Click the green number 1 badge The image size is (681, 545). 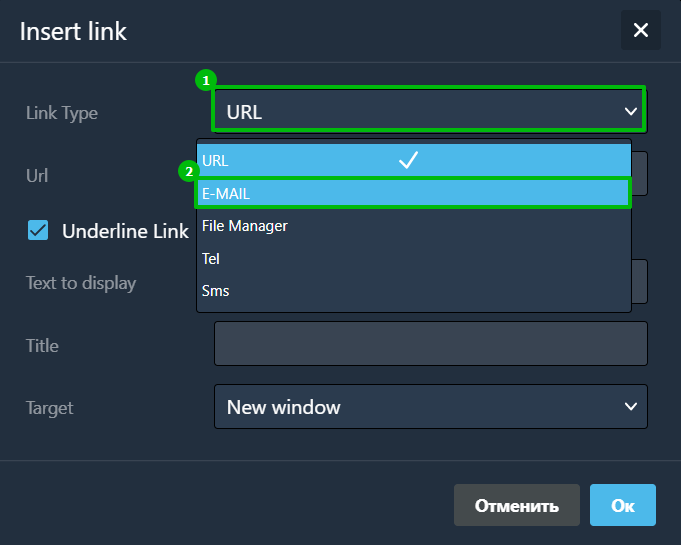click(x=206, y=80)
